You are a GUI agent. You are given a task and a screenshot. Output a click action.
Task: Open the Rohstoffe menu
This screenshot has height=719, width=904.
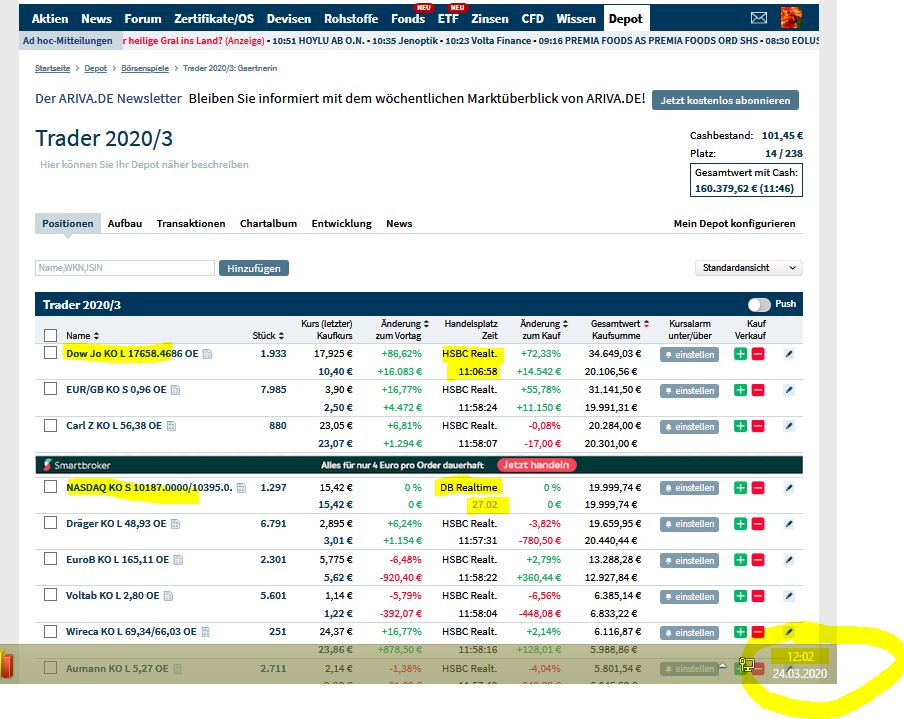[351, 18]
